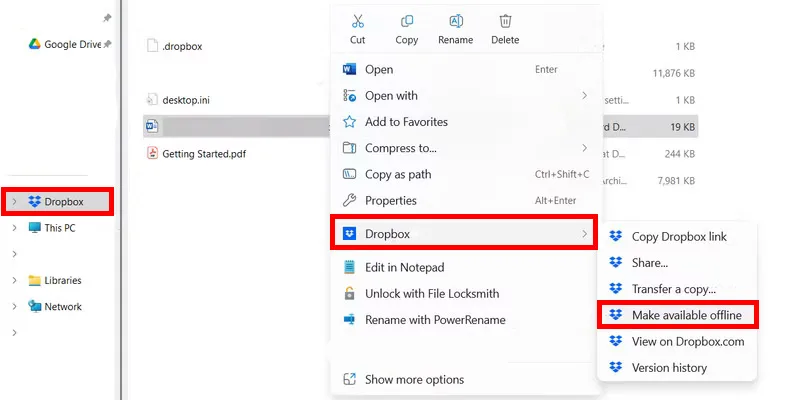Expand the Network tree node
Screen dimensions: 800x400
coord(14,306)
